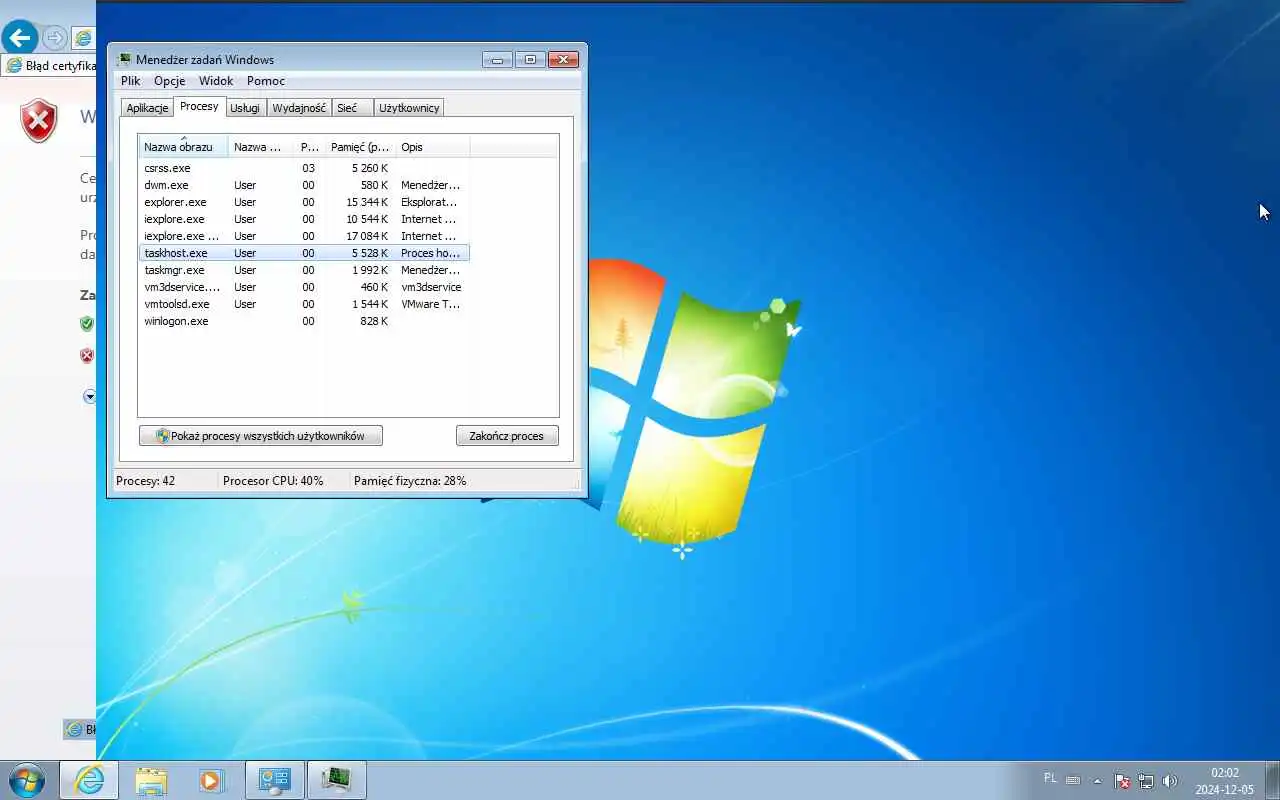Click the Control Panel taskbar icon

(x=275, y=780)
